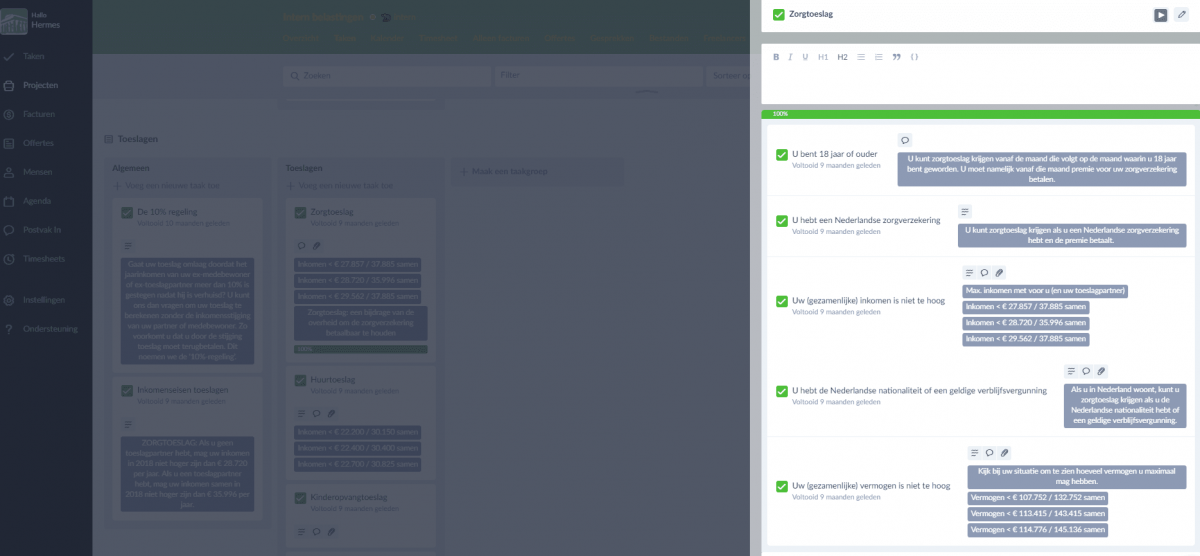Toggle 'U hebt een Nederlandse zorgverzekering' checkbox

(x=782, y=221)
